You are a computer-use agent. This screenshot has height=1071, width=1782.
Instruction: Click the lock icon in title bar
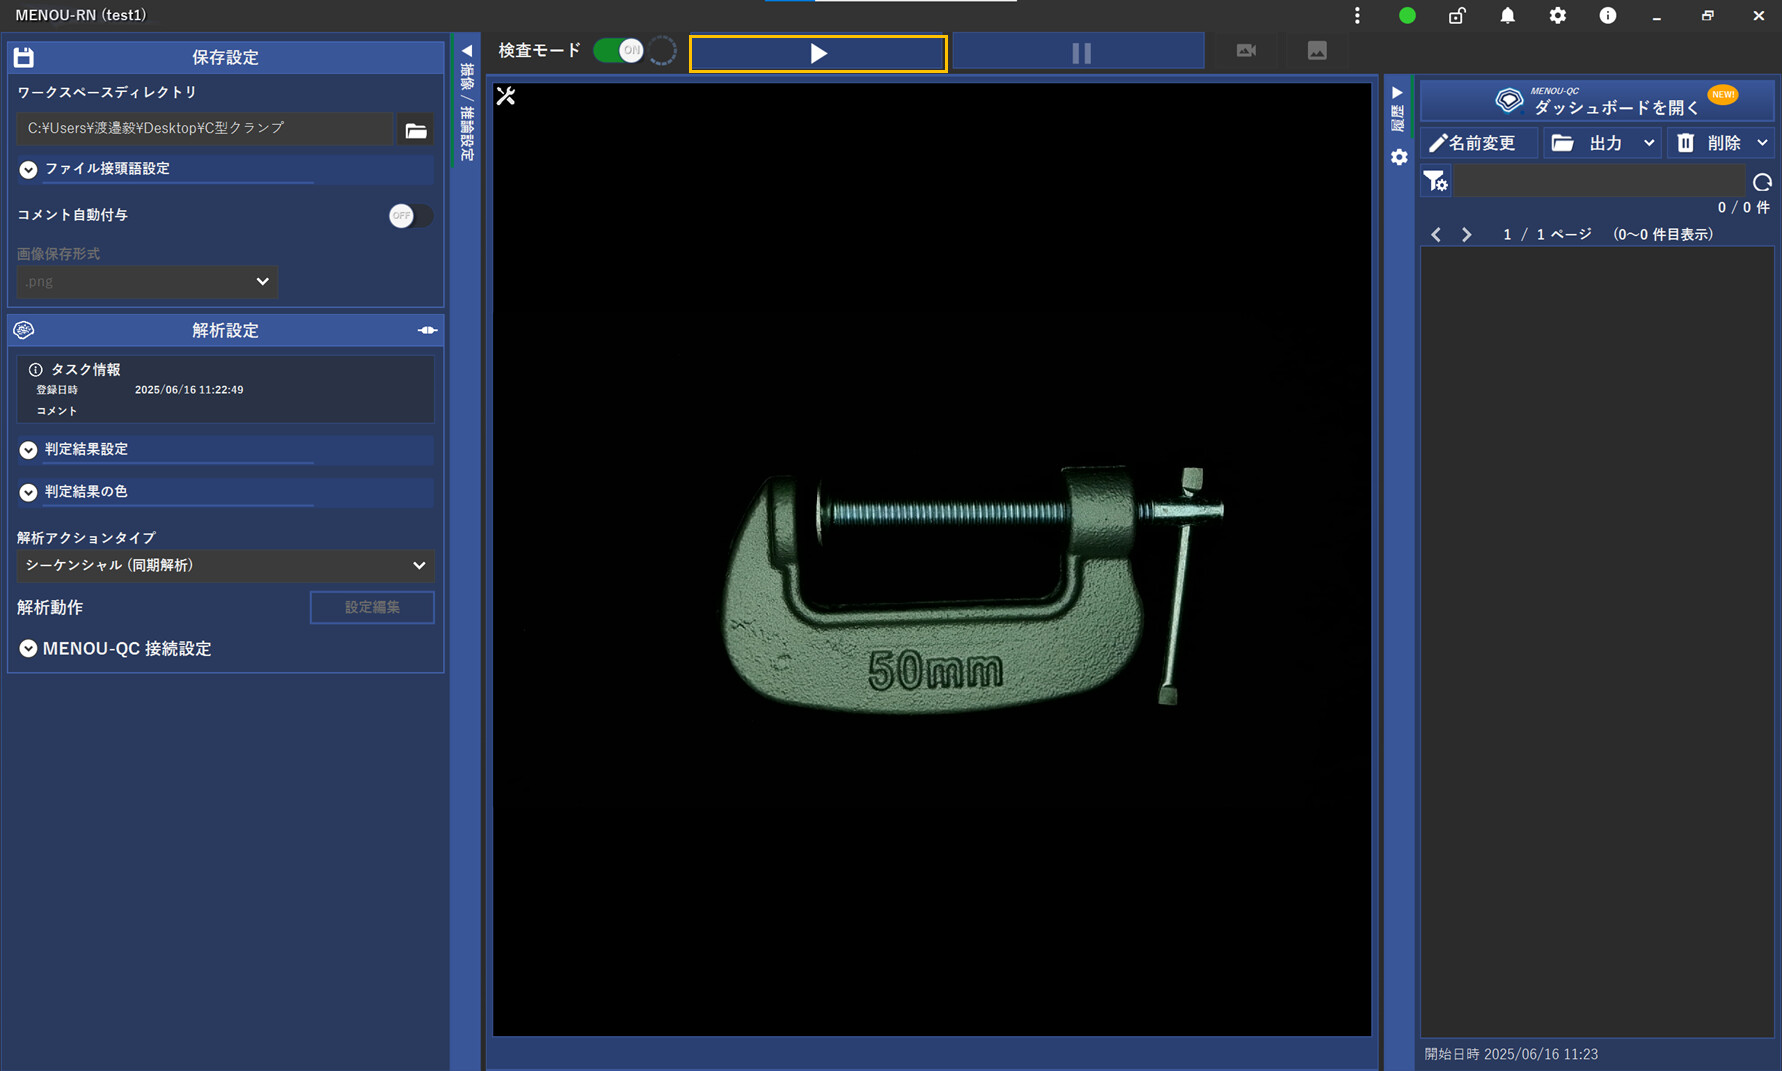[x=1457, y=16]
